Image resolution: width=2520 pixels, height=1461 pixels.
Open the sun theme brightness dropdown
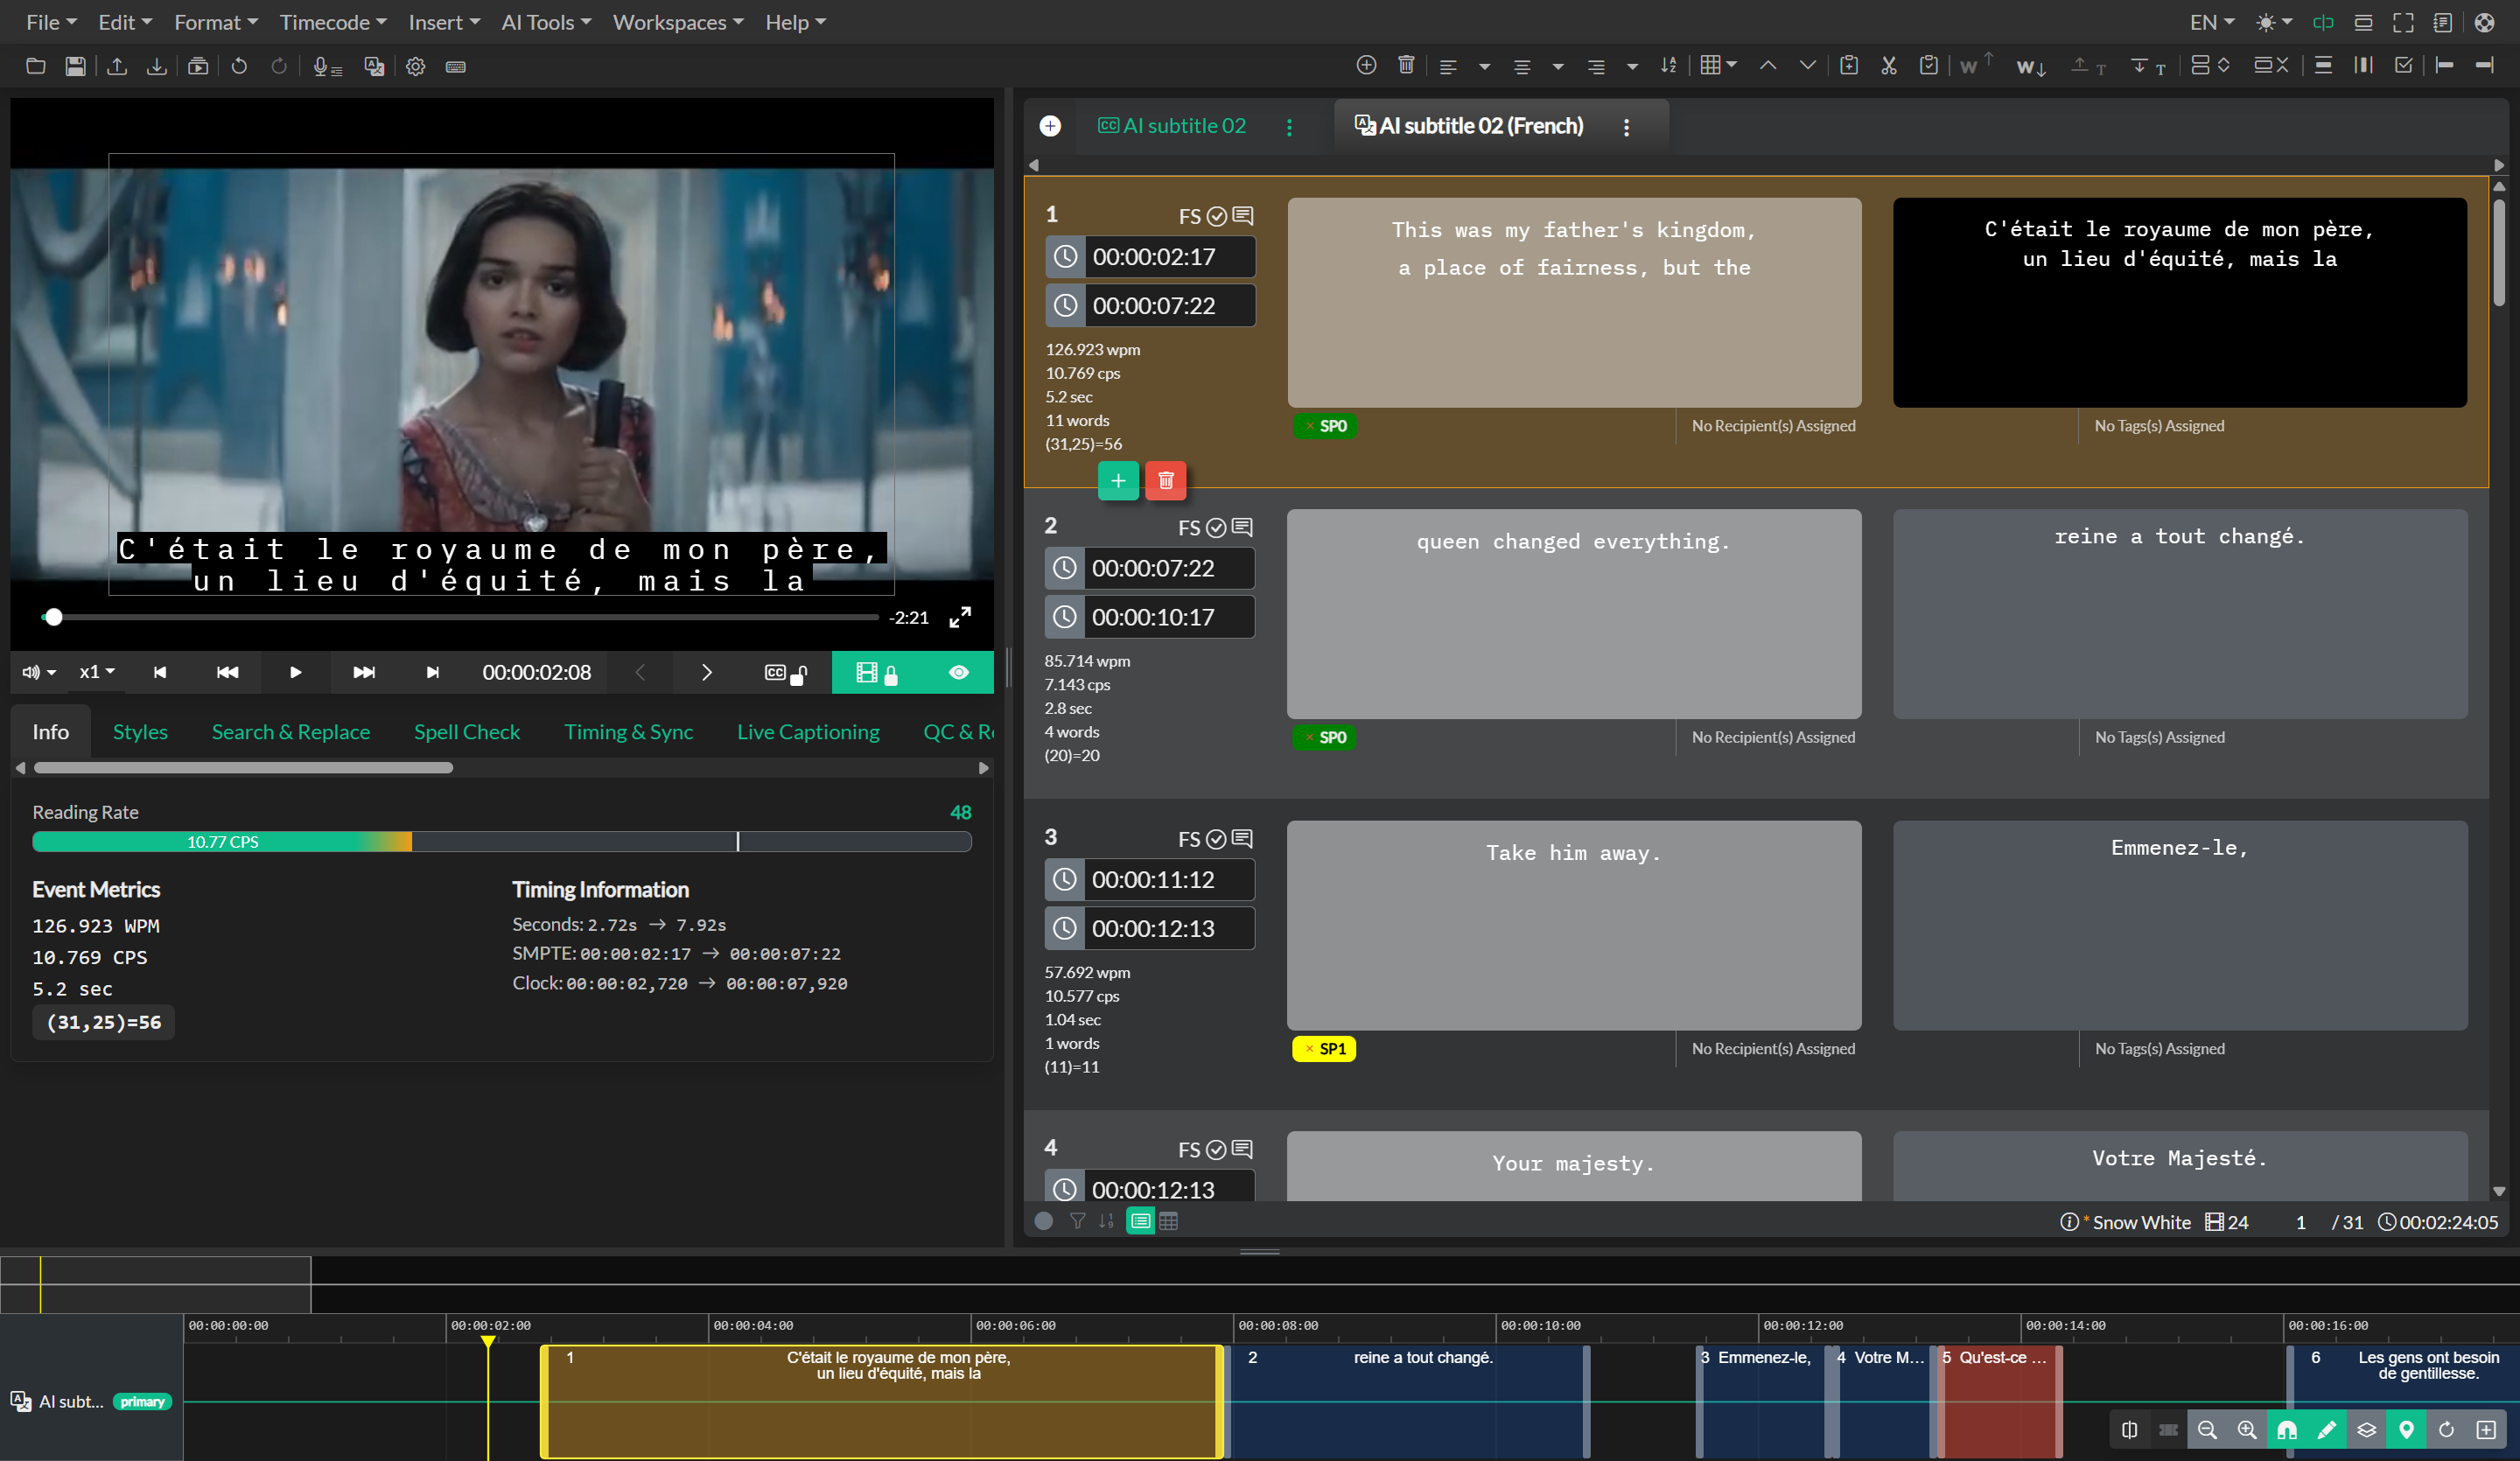coord(2273,22)
